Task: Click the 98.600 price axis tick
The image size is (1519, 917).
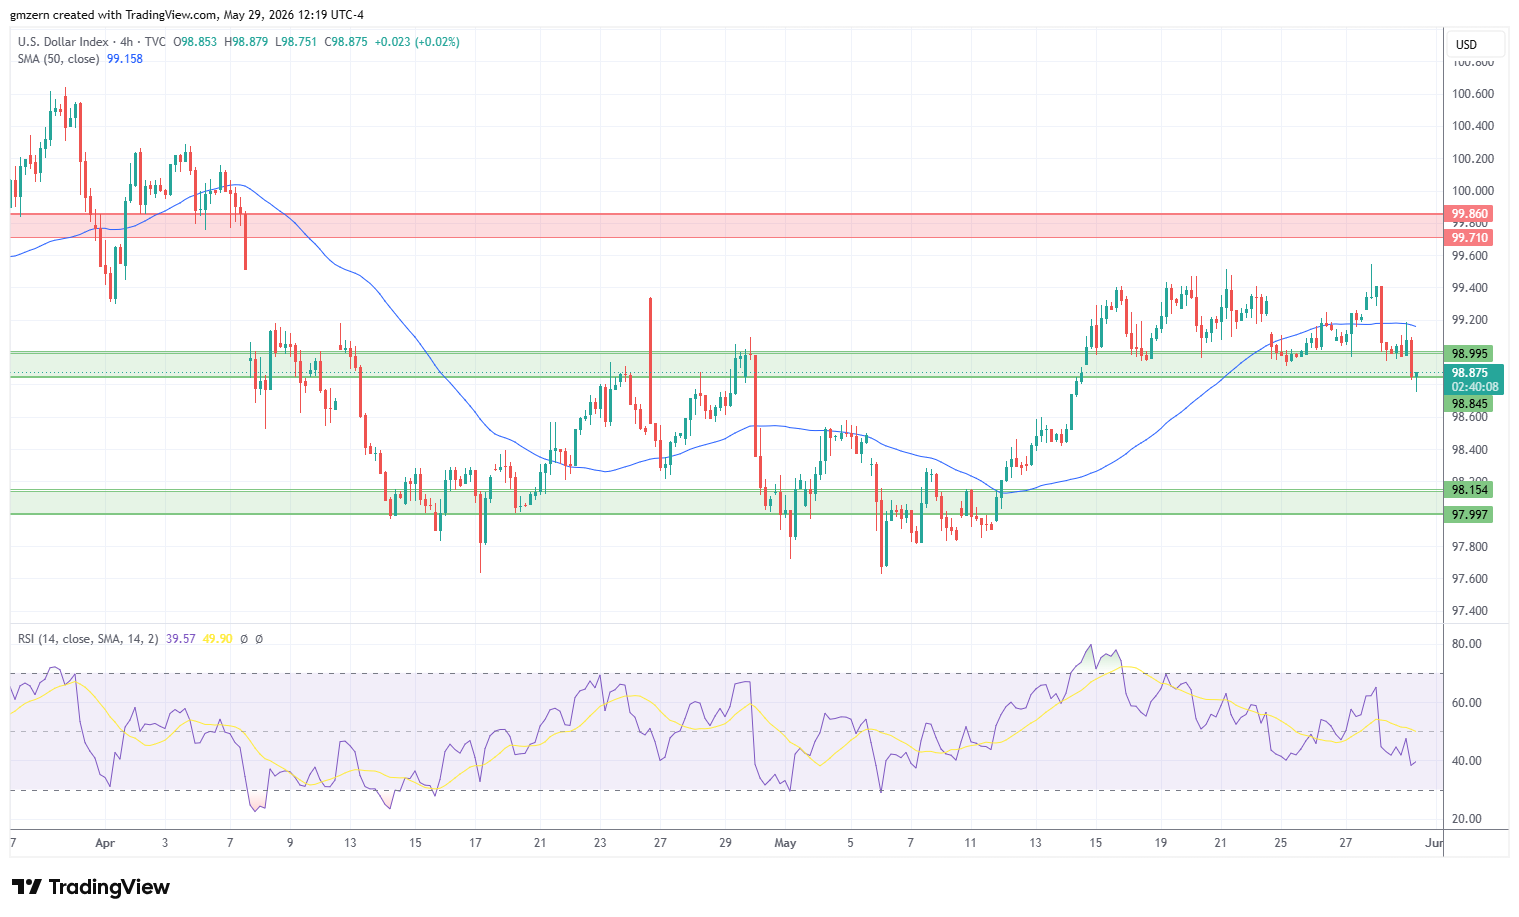Action: pyautogui.click(x=1470, y=417)
